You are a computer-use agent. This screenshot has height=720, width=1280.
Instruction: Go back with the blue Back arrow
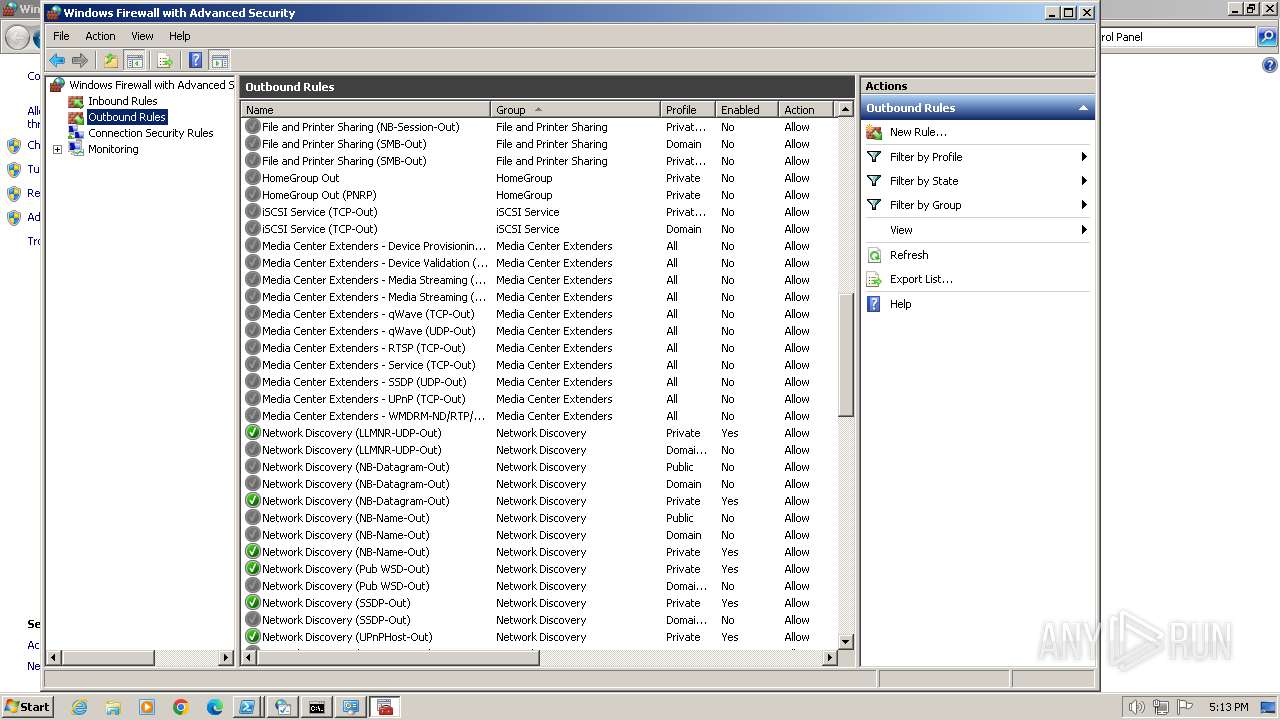[x=57, y=61]
